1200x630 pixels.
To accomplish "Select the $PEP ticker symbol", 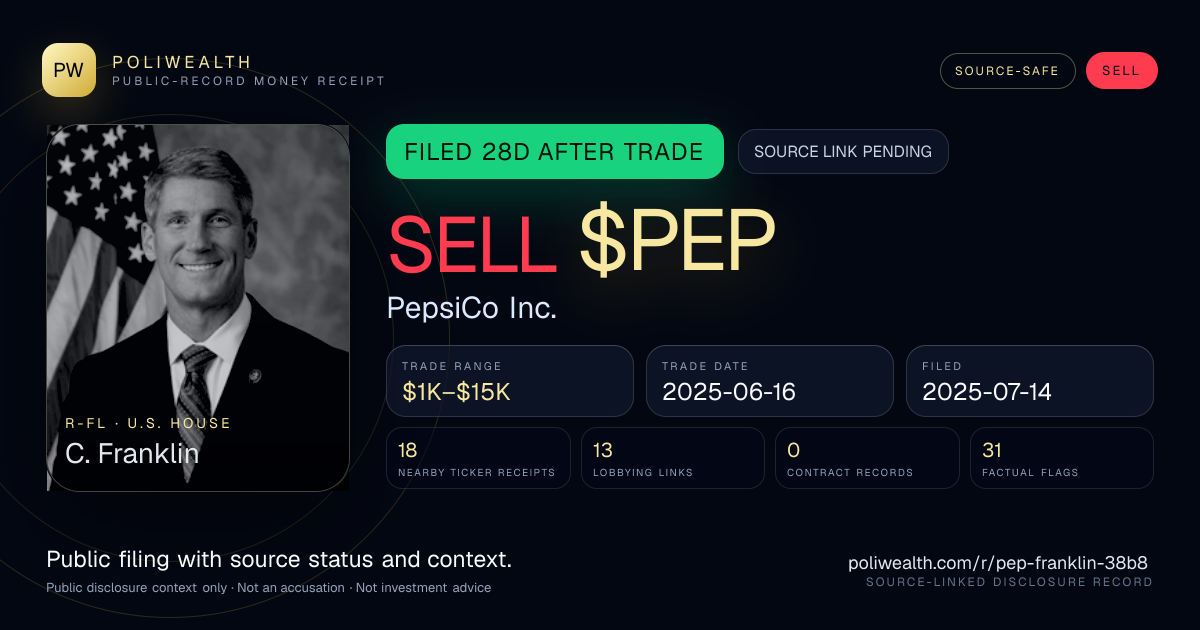I will tap(677, 244).
